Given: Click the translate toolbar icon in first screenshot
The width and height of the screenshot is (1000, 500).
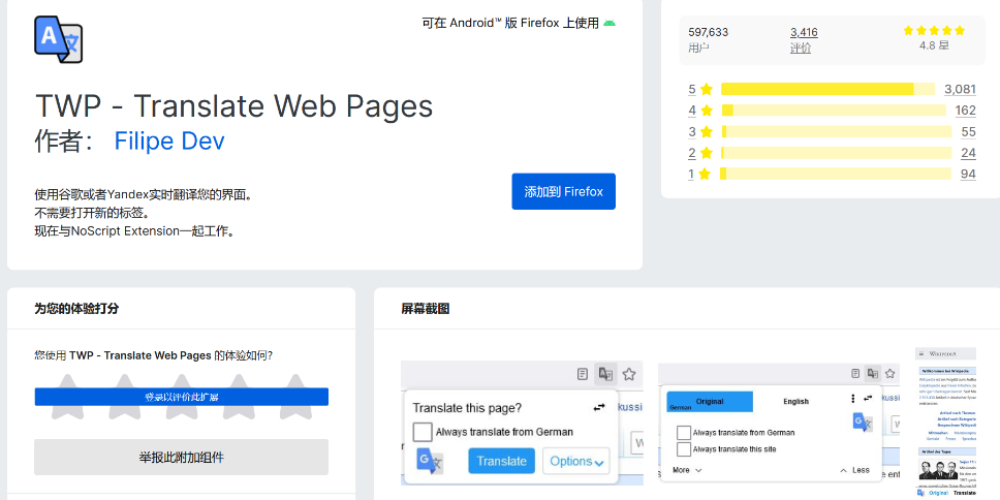Looking at the screenshot, I should (x=605, y=374).
